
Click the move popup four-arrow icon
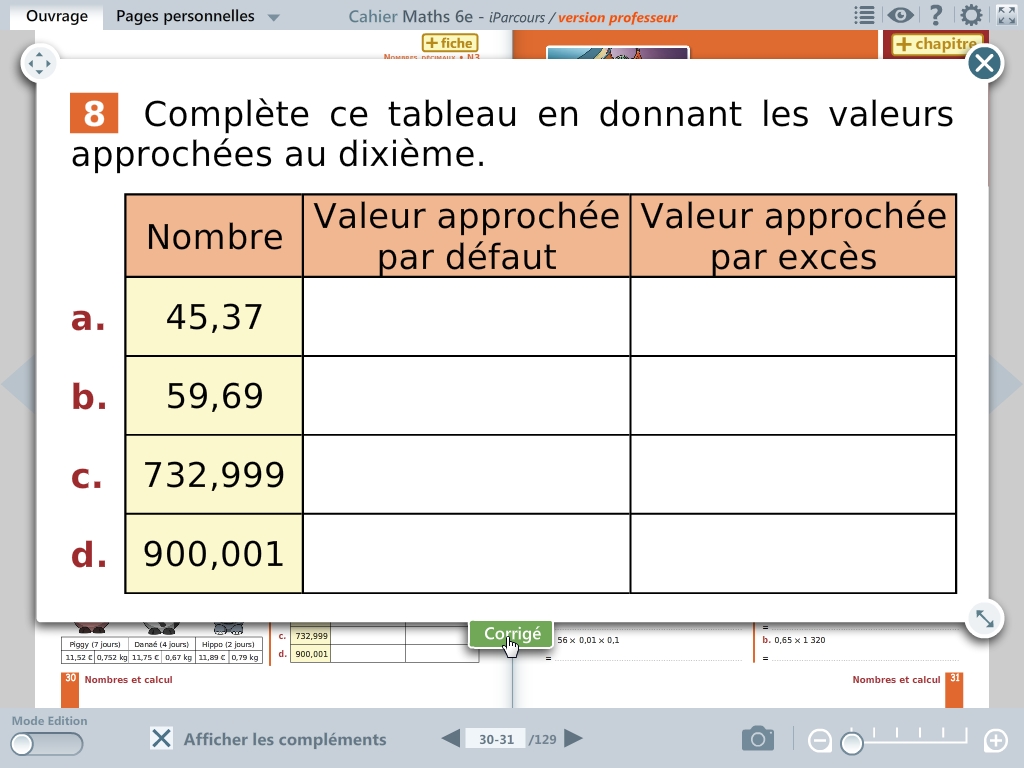tap(39, 64)
